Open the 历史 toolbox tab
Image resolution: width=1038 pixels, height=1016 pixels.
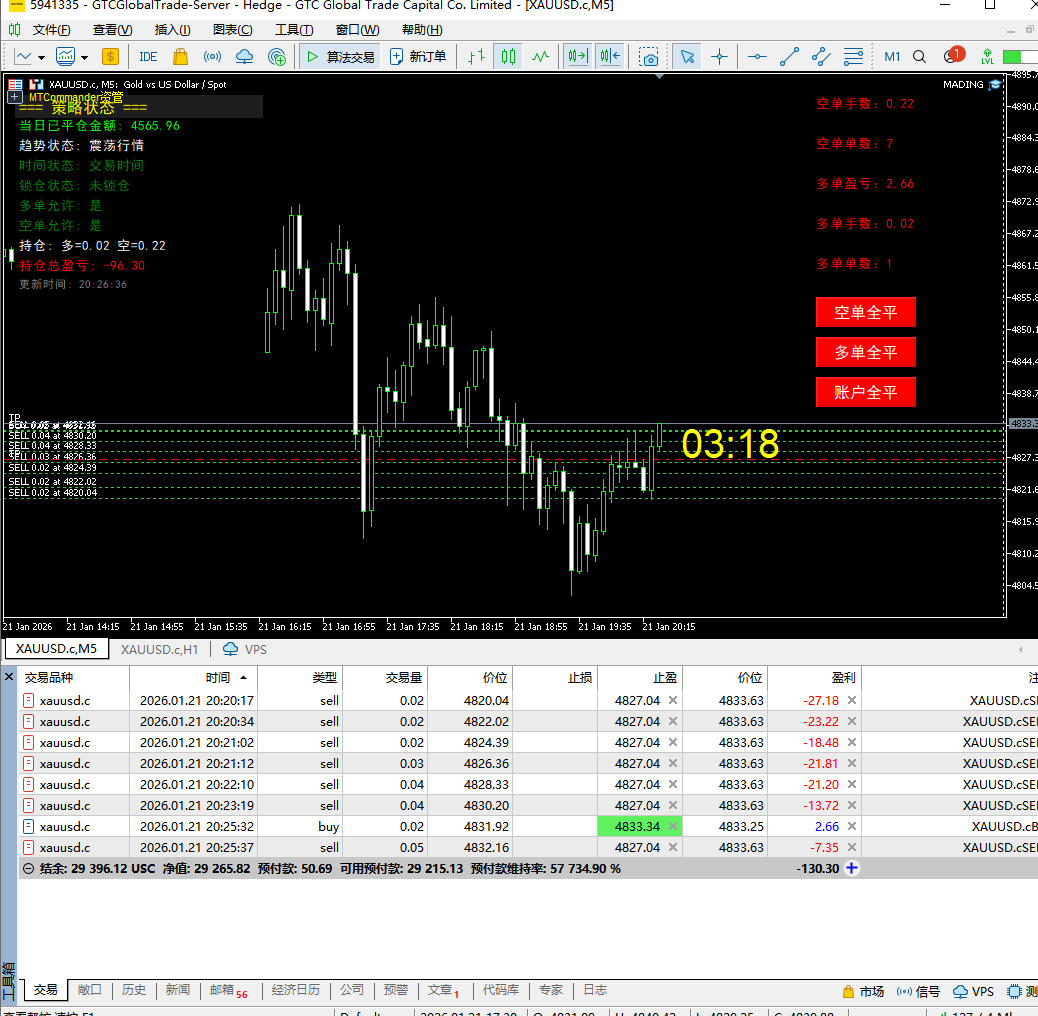pos(134,990)
